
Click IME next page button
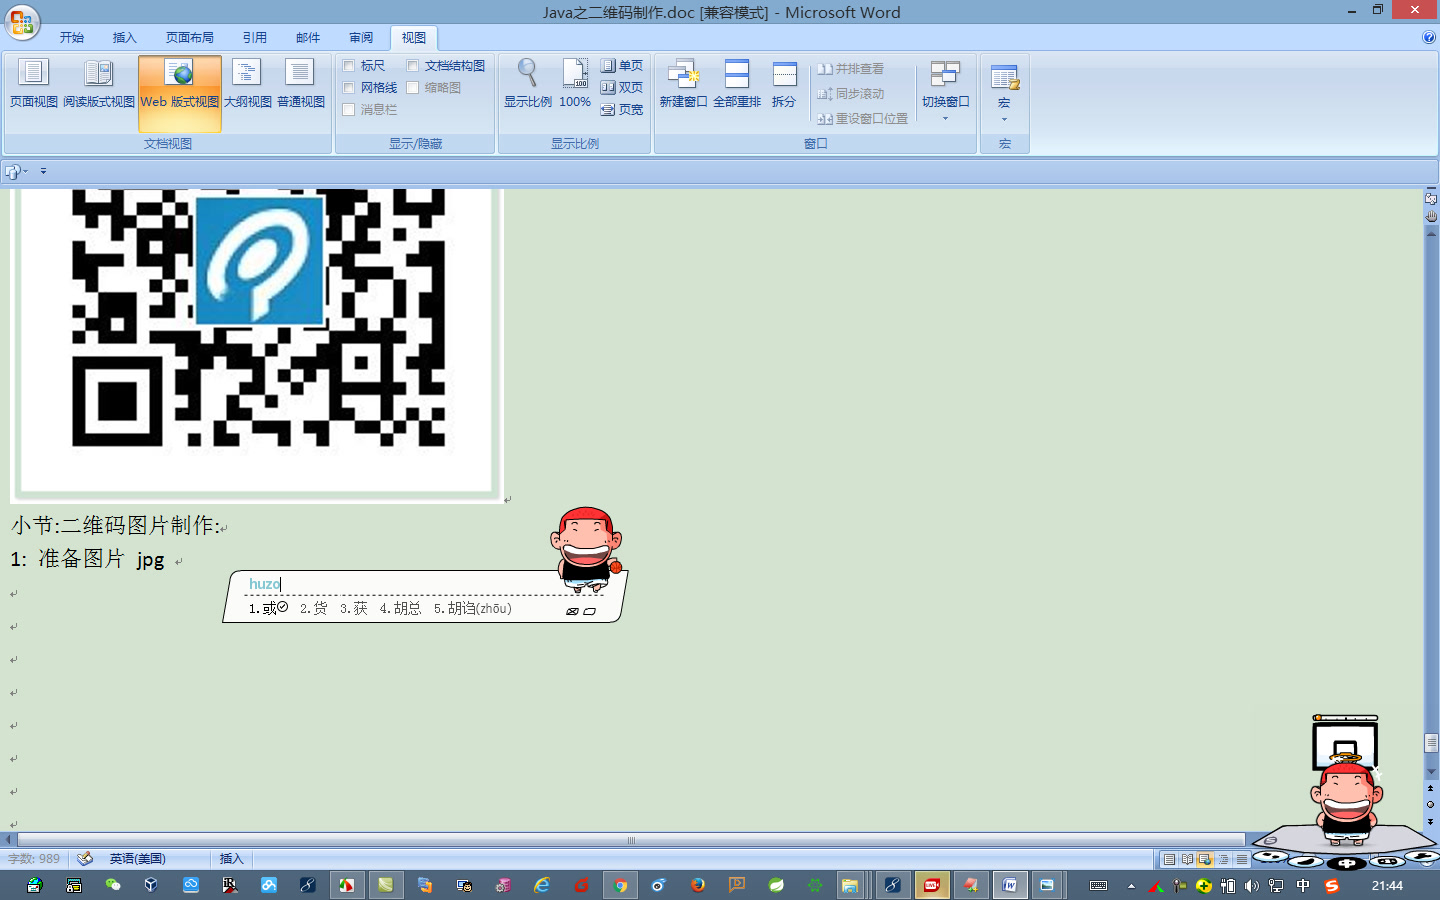click(x=589, y=611)
